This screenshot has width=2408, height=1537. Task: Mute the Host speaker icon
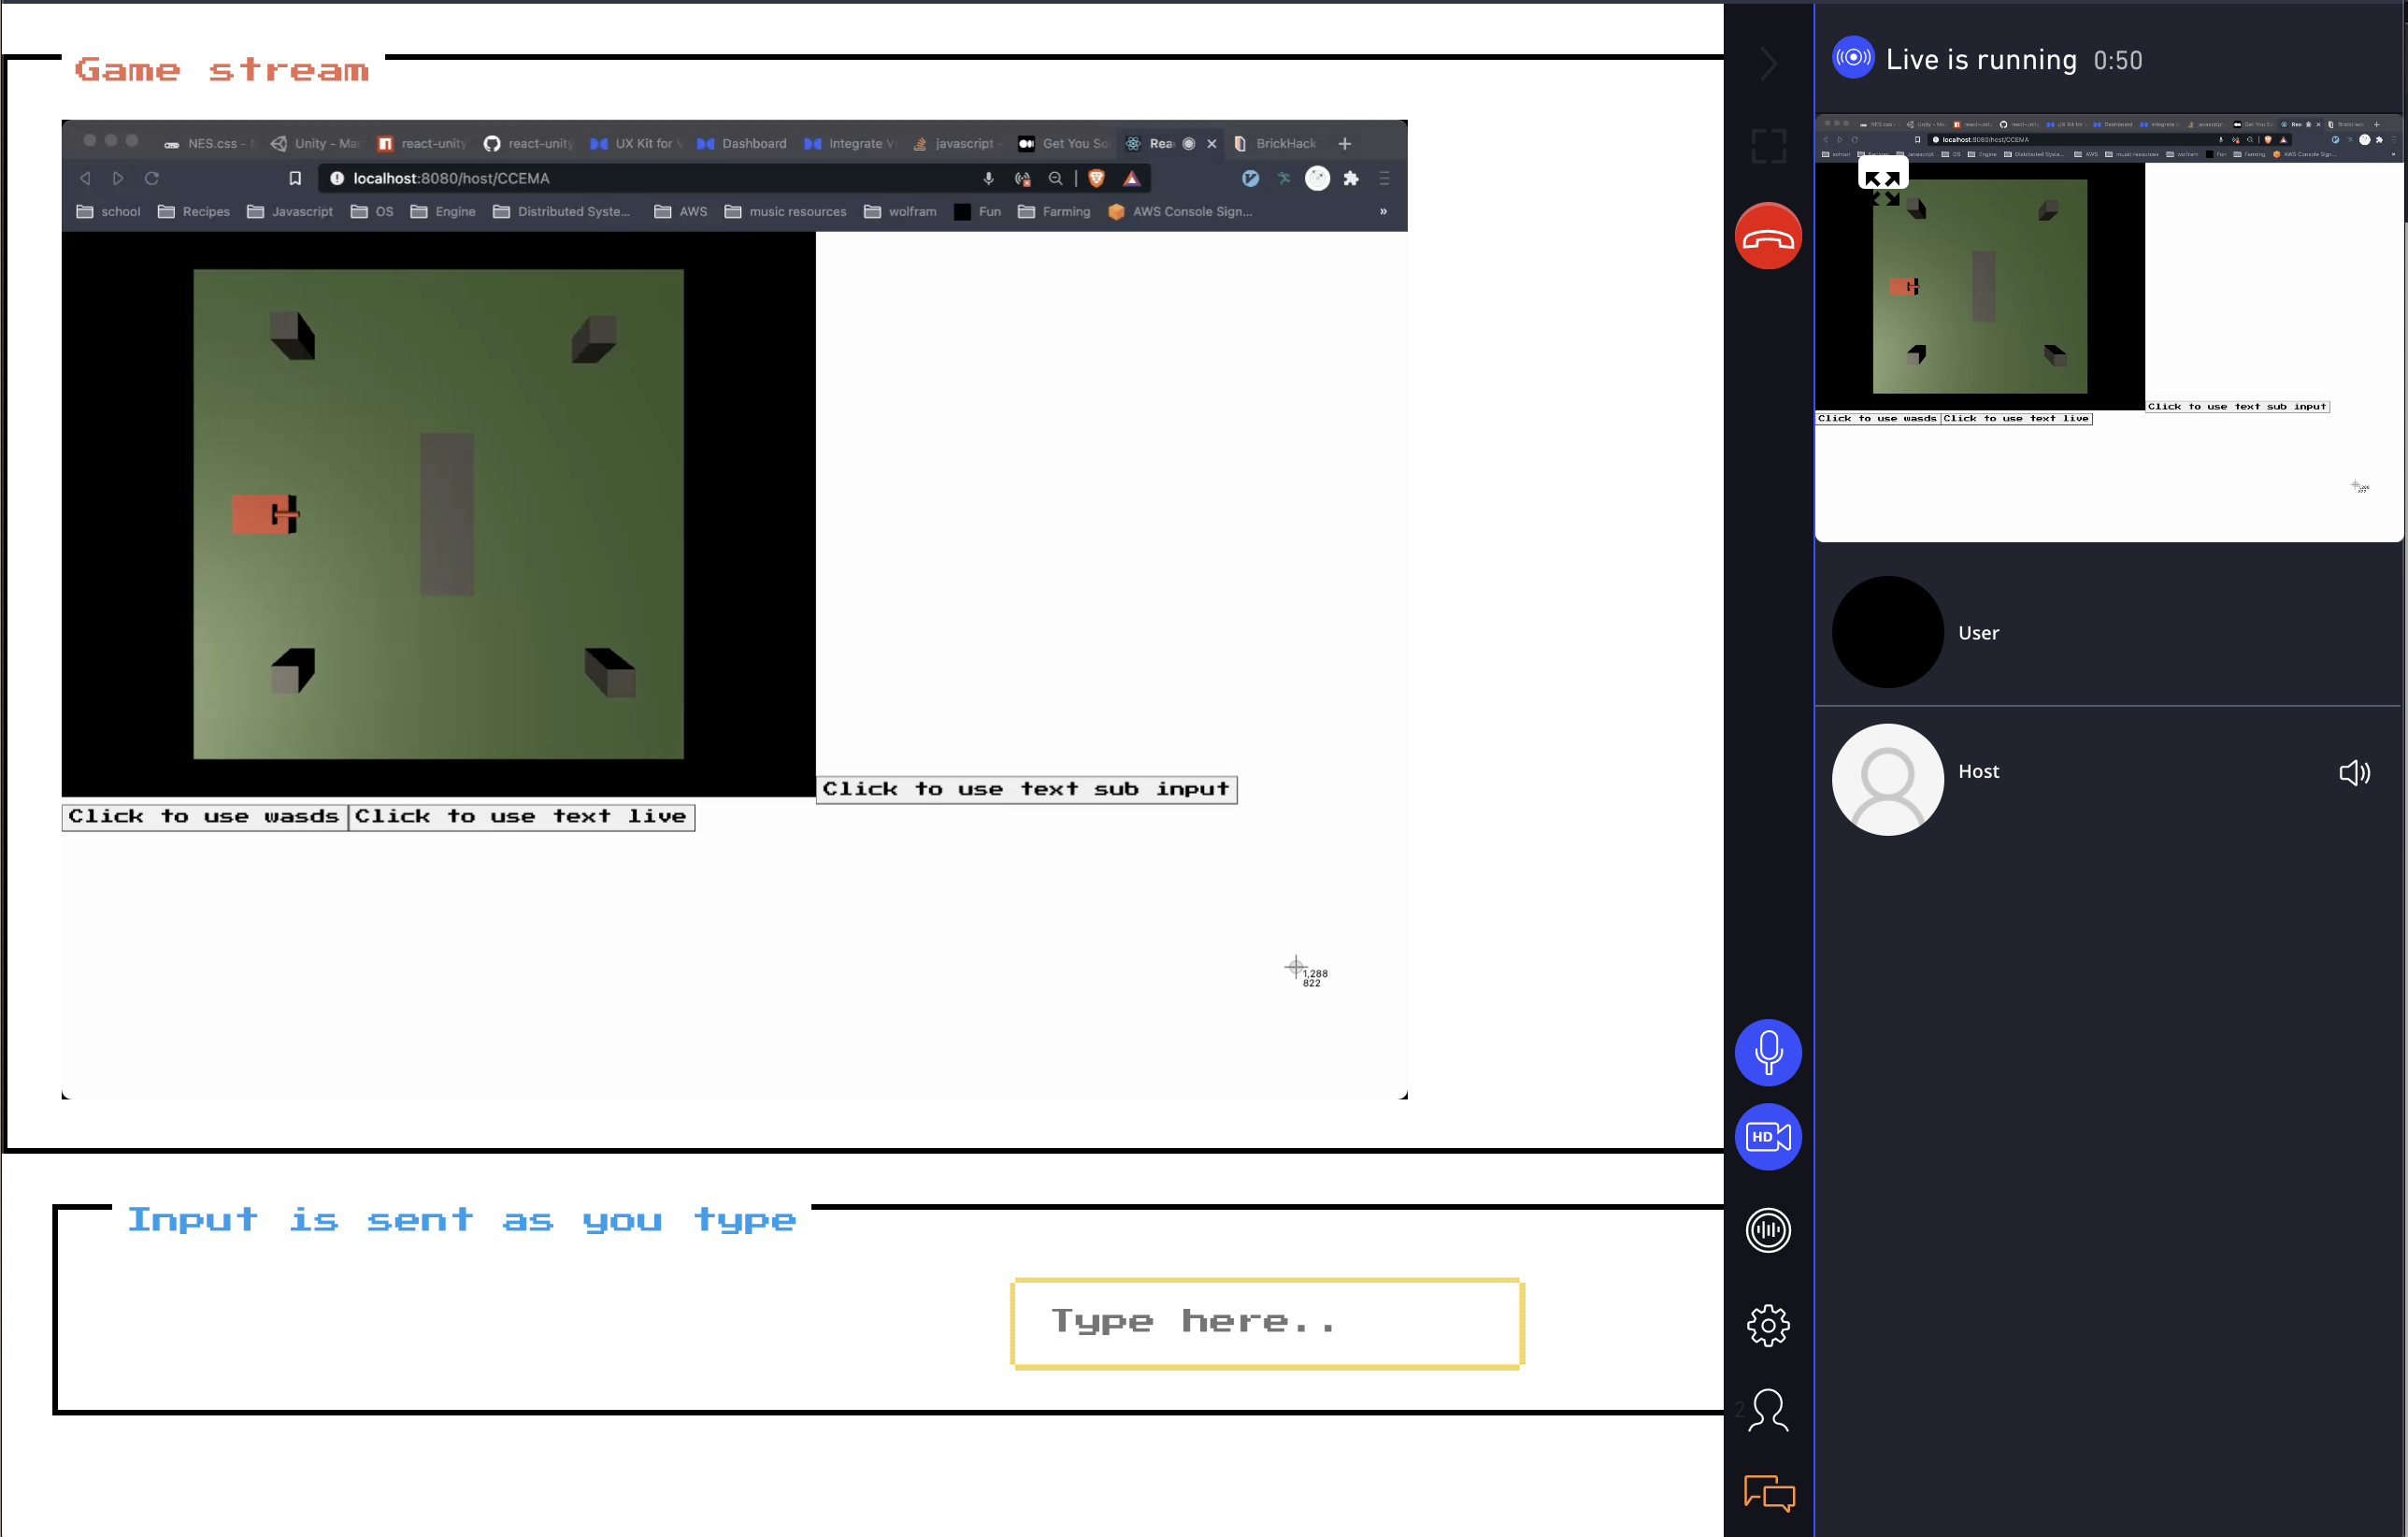pos(2353,772)
